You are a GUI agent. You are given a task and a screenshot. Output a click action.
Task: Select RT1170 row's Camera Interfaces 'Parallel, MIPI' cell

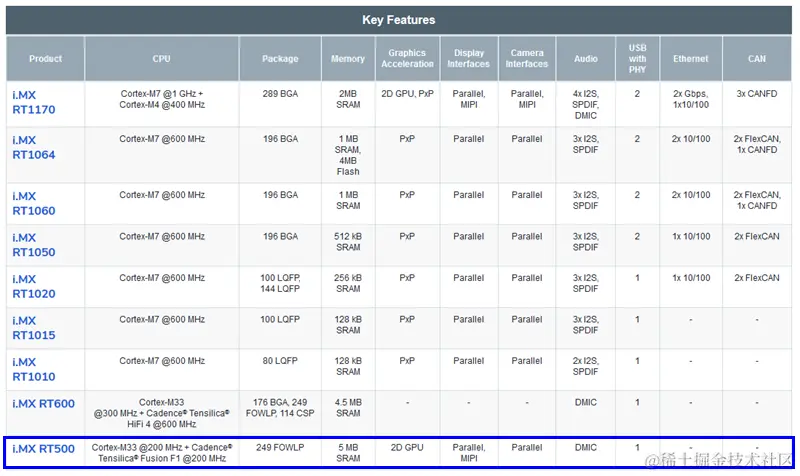tap(527, 104)
